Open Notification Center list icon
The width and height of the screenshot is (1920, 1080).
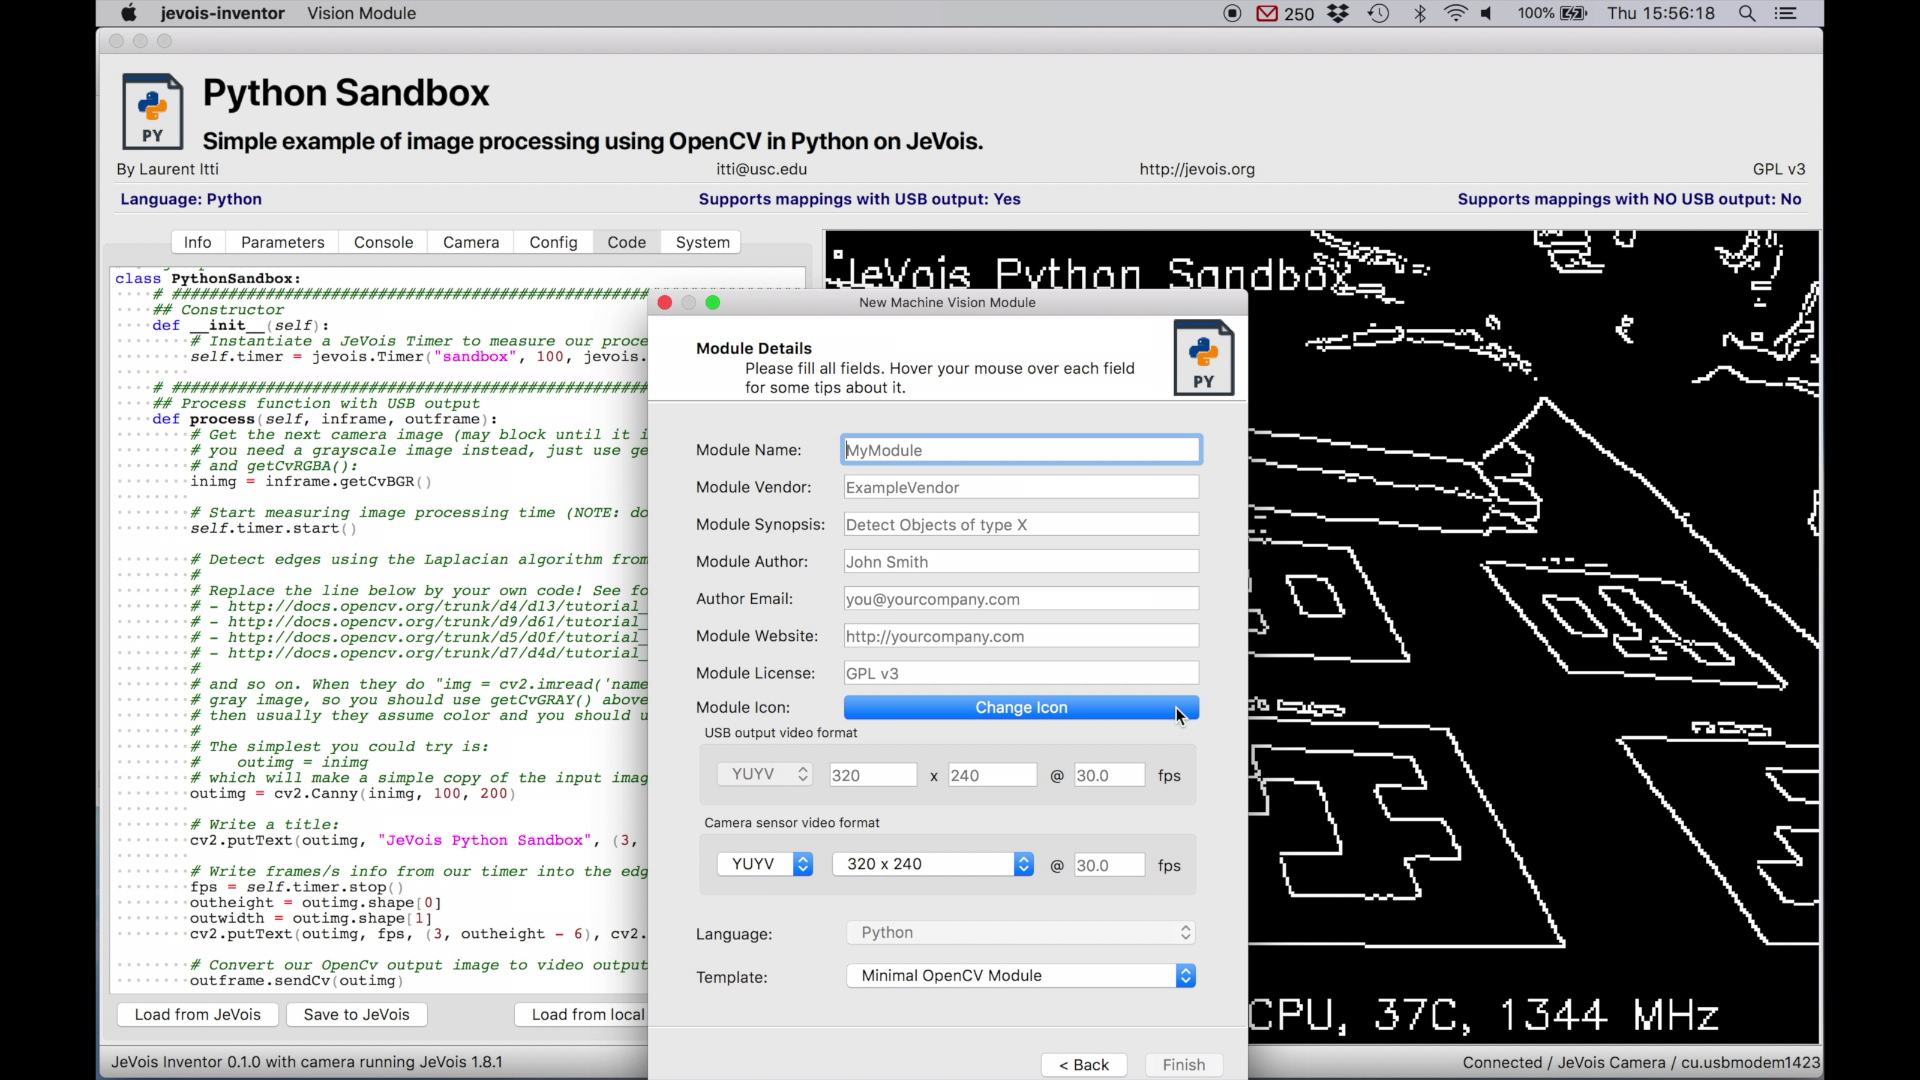(x=1787, y=13)
